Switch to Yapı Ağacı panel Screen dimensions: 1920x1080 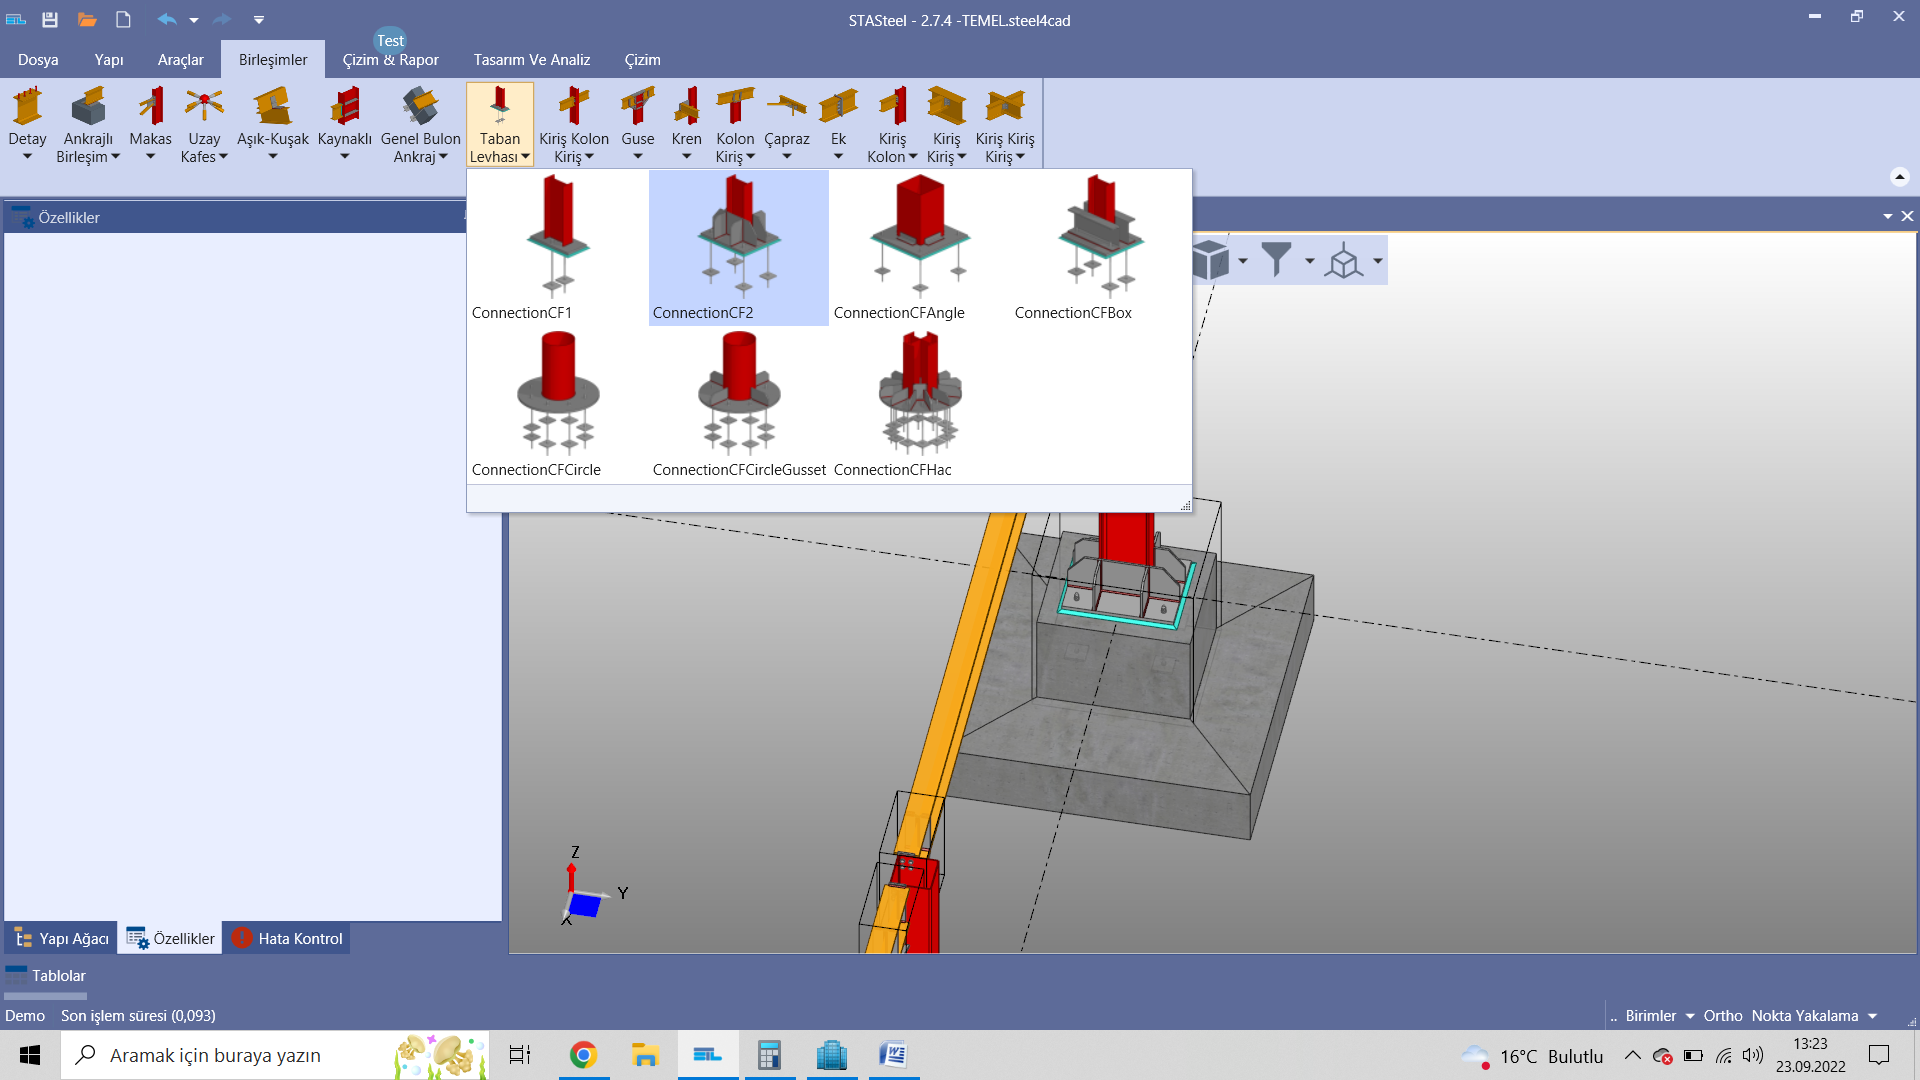[62, 938]
